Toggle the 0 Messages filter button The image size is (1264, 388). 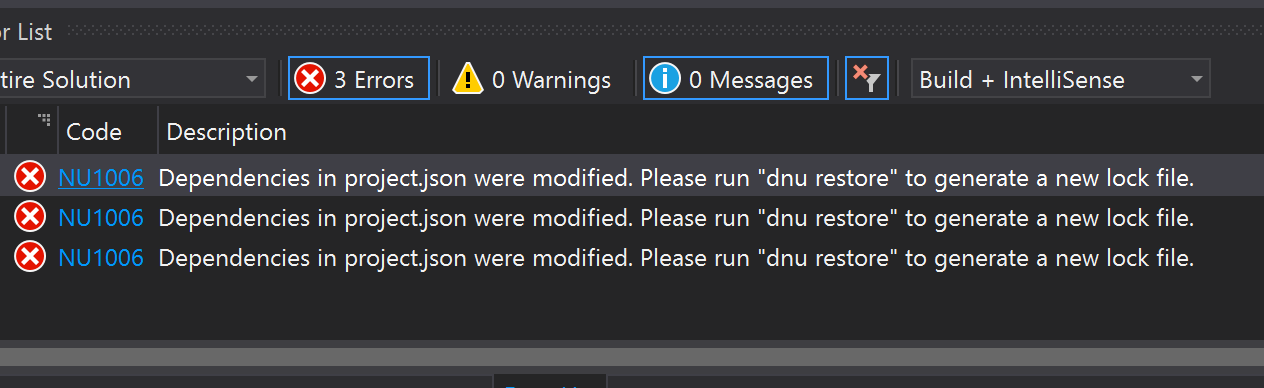[x=735, y=79]
